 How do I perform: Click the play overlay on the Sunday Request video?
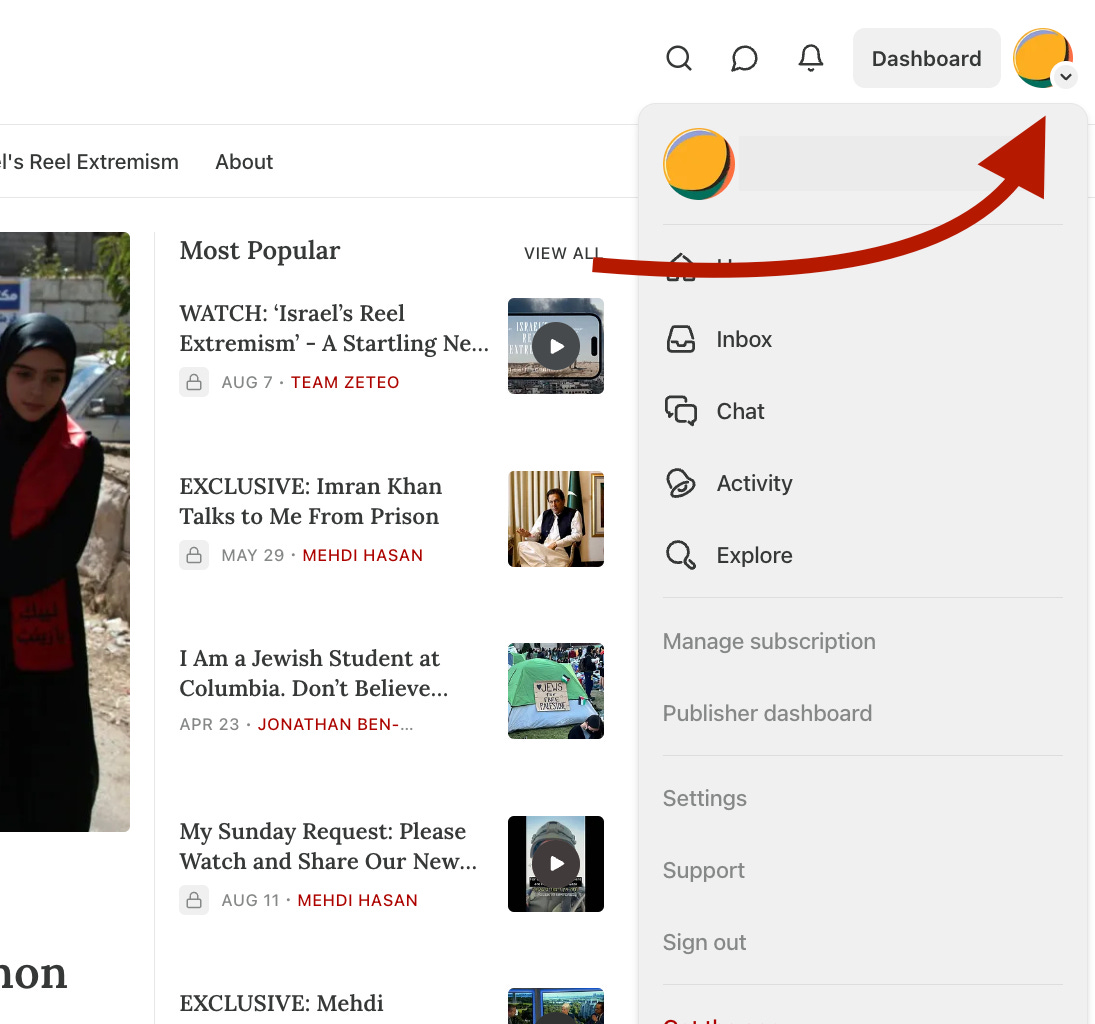(555, 863)
